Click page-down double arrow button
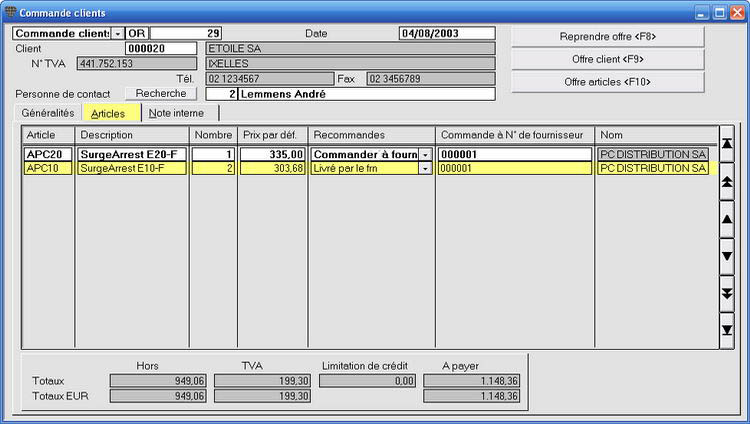Viewport: 750px width, 424px height. coord(727,293)
